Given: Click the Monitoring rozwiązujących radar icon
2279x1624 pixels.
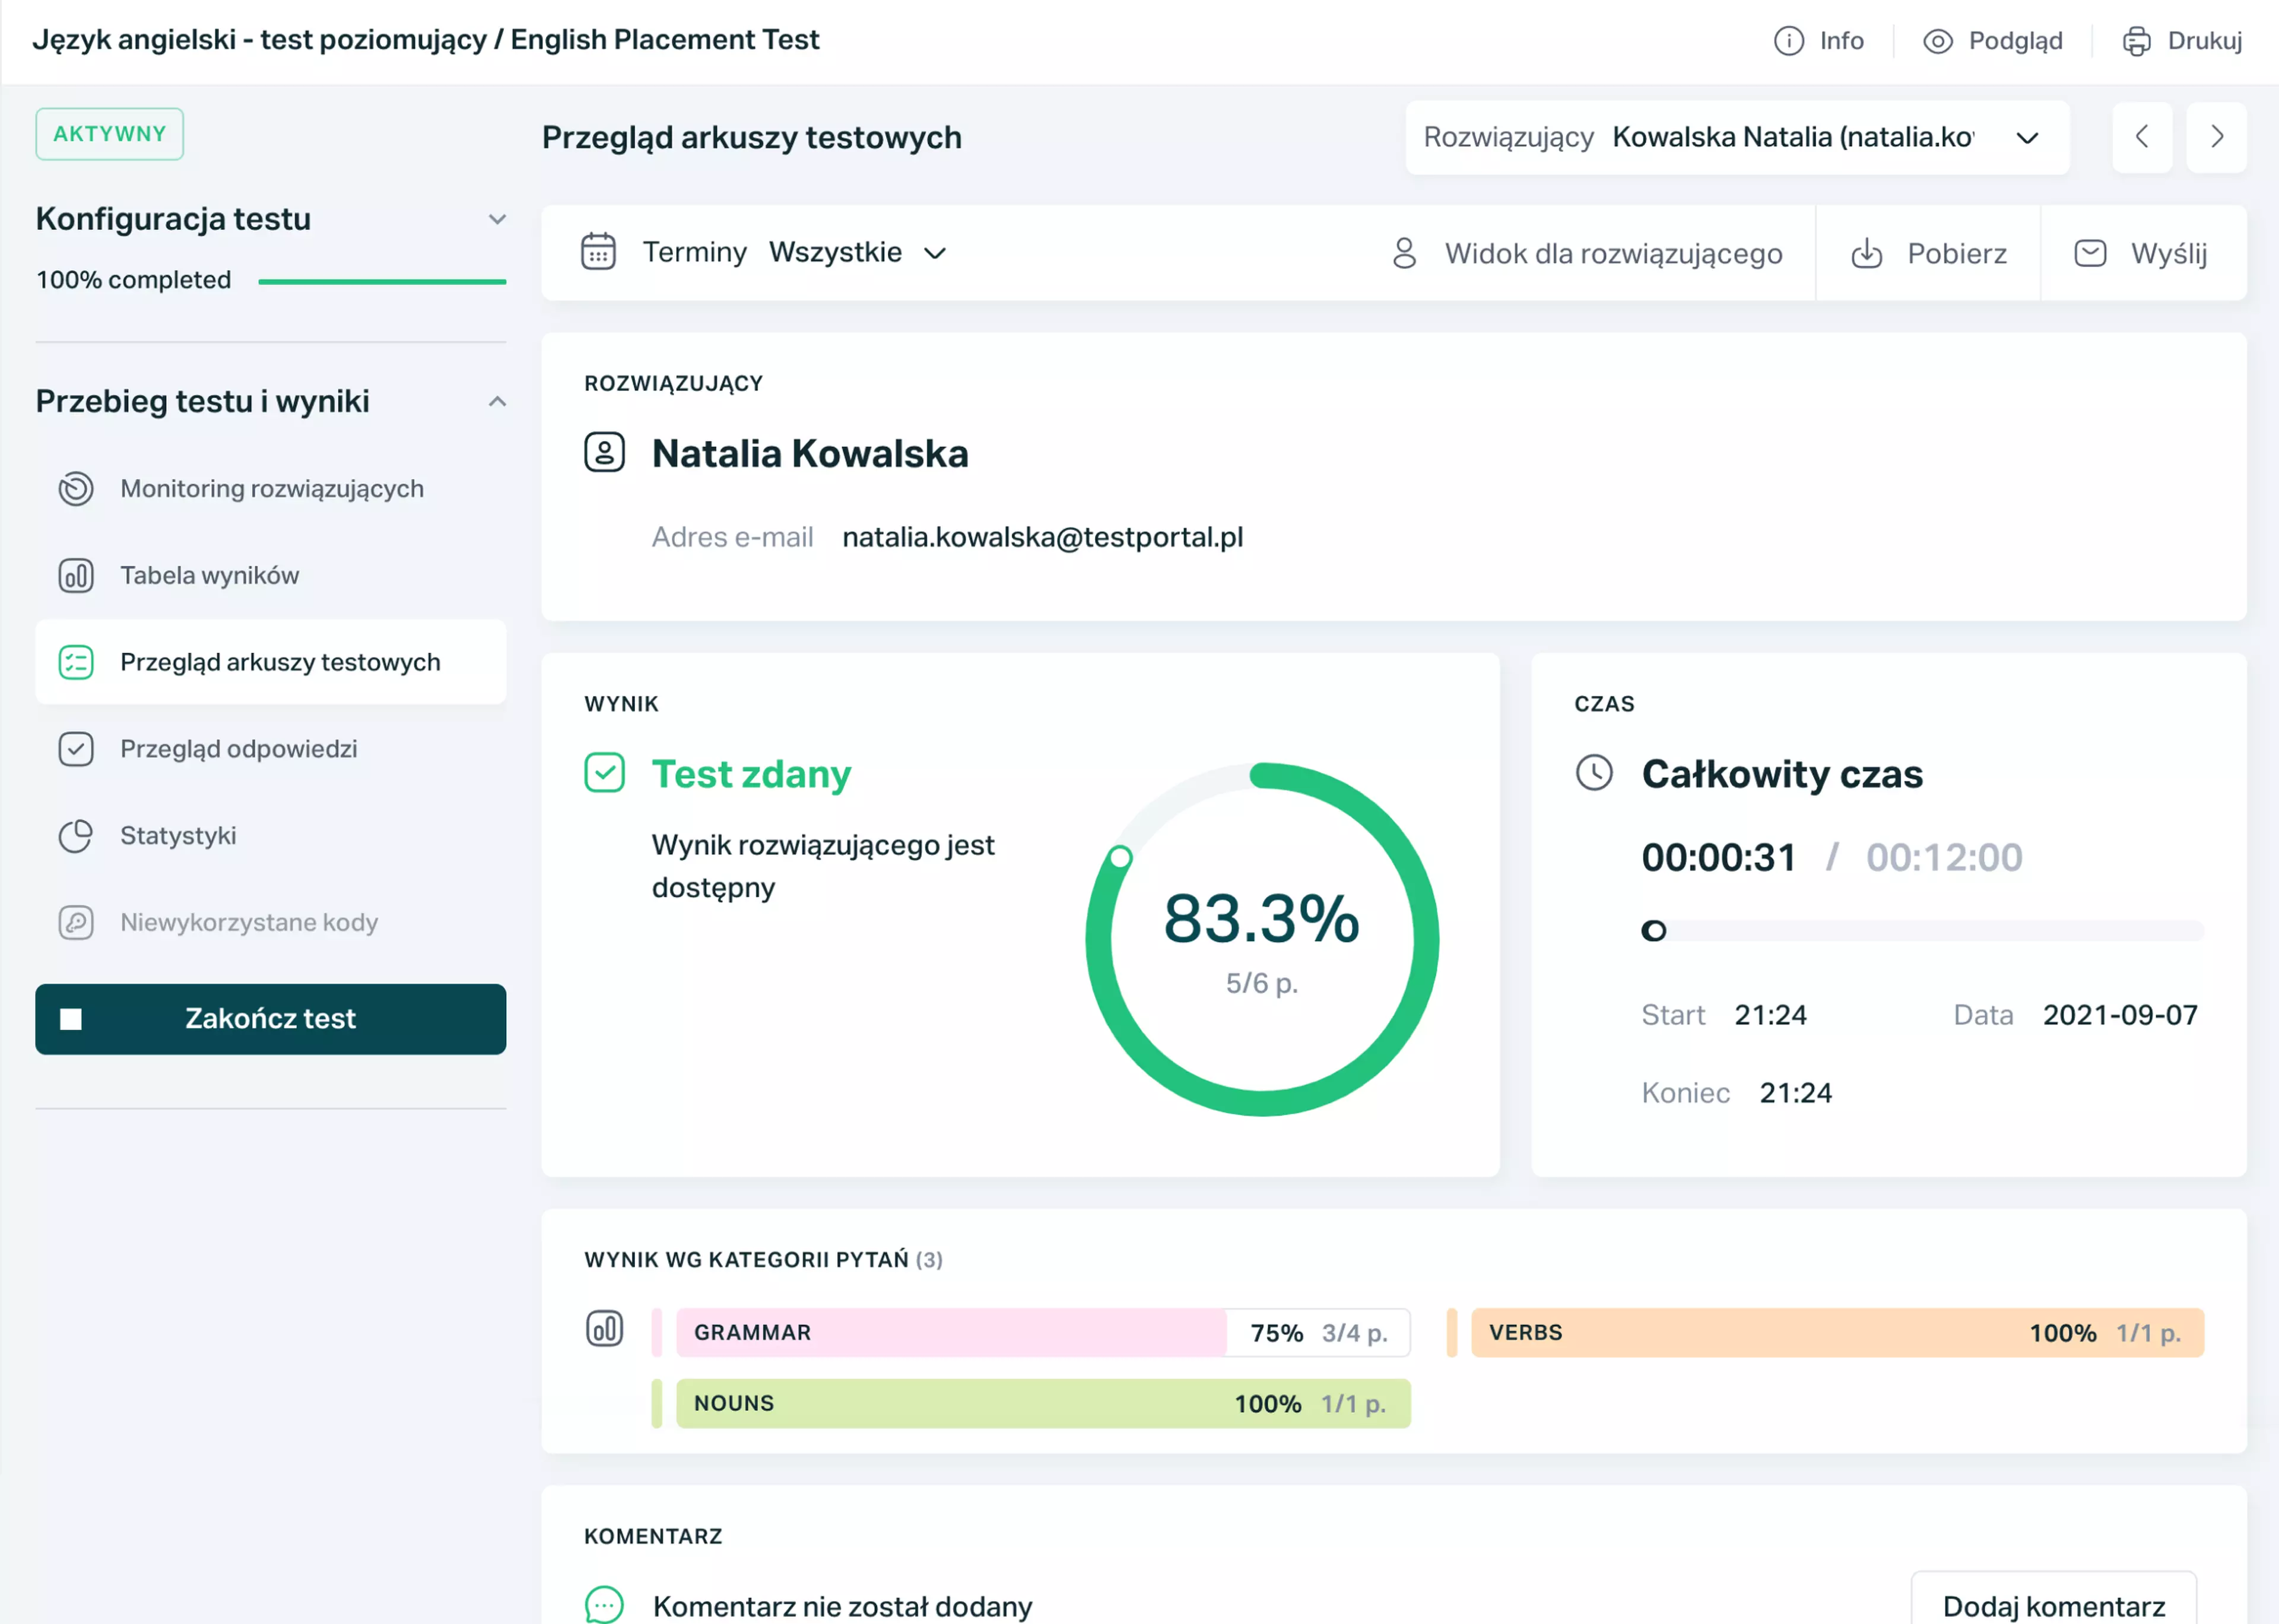Looking at the screenshot, I should (76, 489).
